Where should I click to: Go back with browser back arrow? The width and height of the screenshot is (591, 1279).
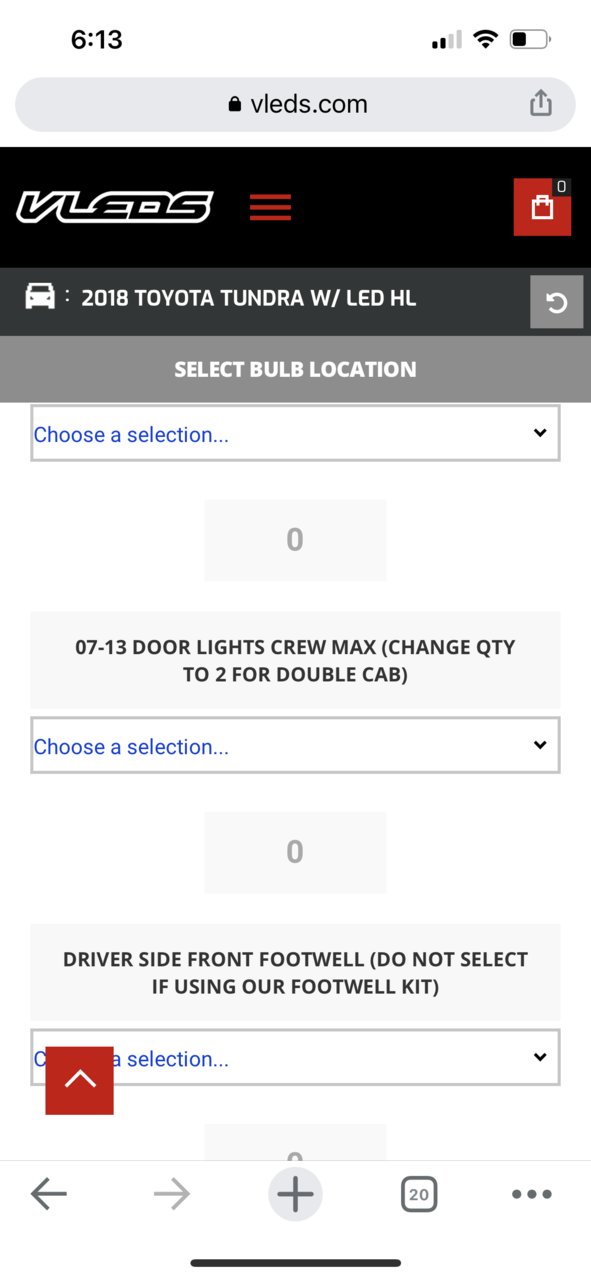48,1194
